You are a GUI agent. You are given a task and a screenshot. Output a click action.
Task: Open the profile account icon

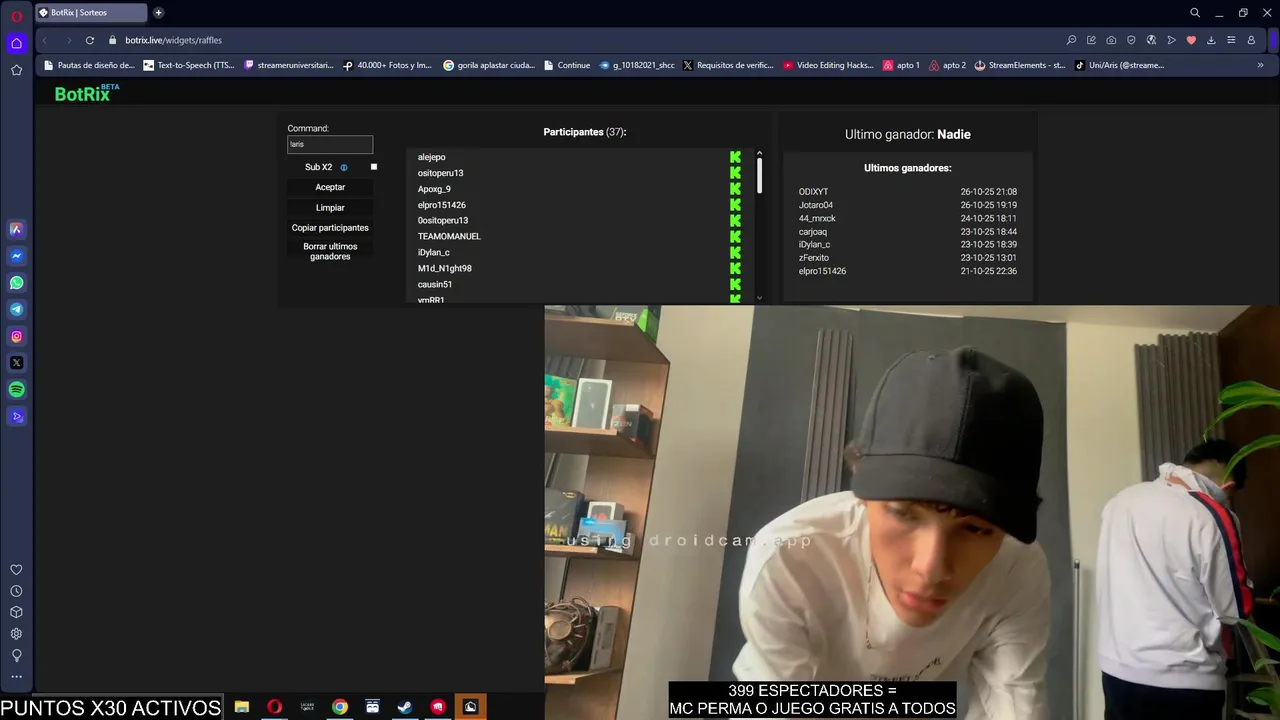1251,40
